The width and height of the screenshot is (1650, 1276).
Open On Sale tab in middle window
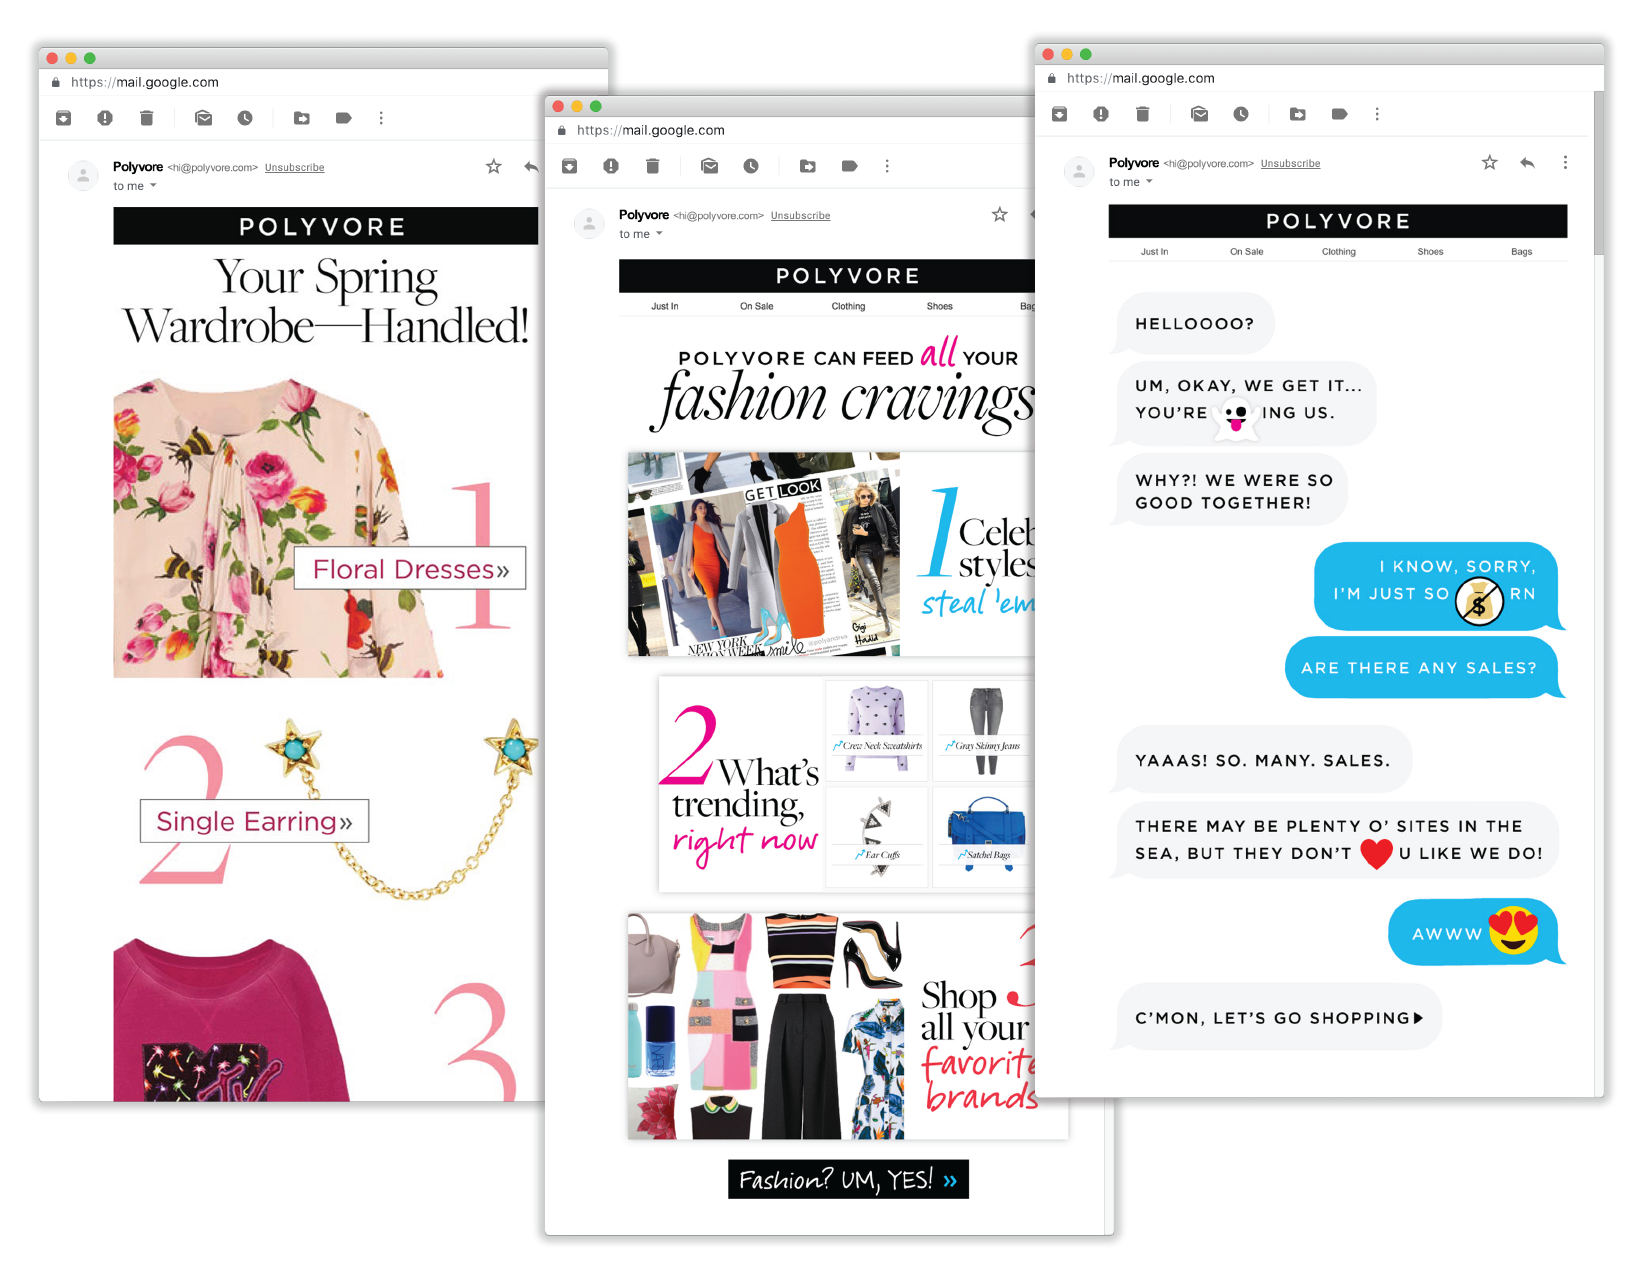coord(756,307)
